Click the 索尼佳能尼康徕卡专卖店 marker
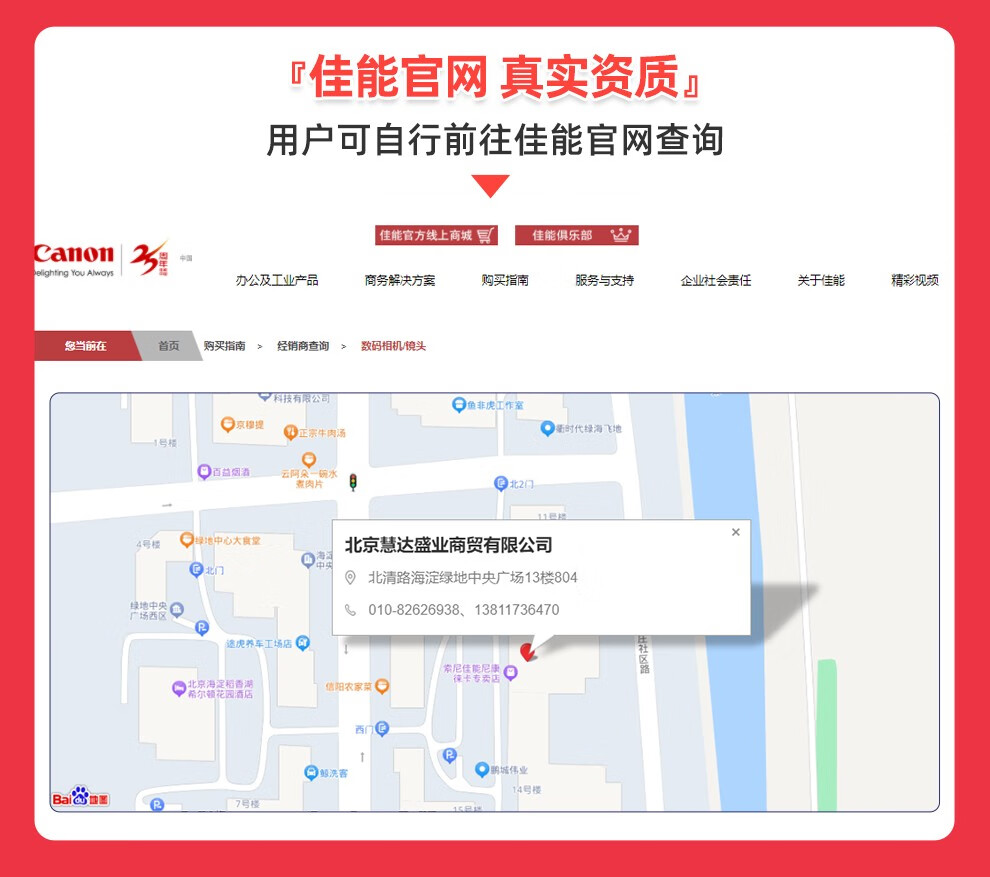This screenshot has height=877, width=990. point(511,673)
